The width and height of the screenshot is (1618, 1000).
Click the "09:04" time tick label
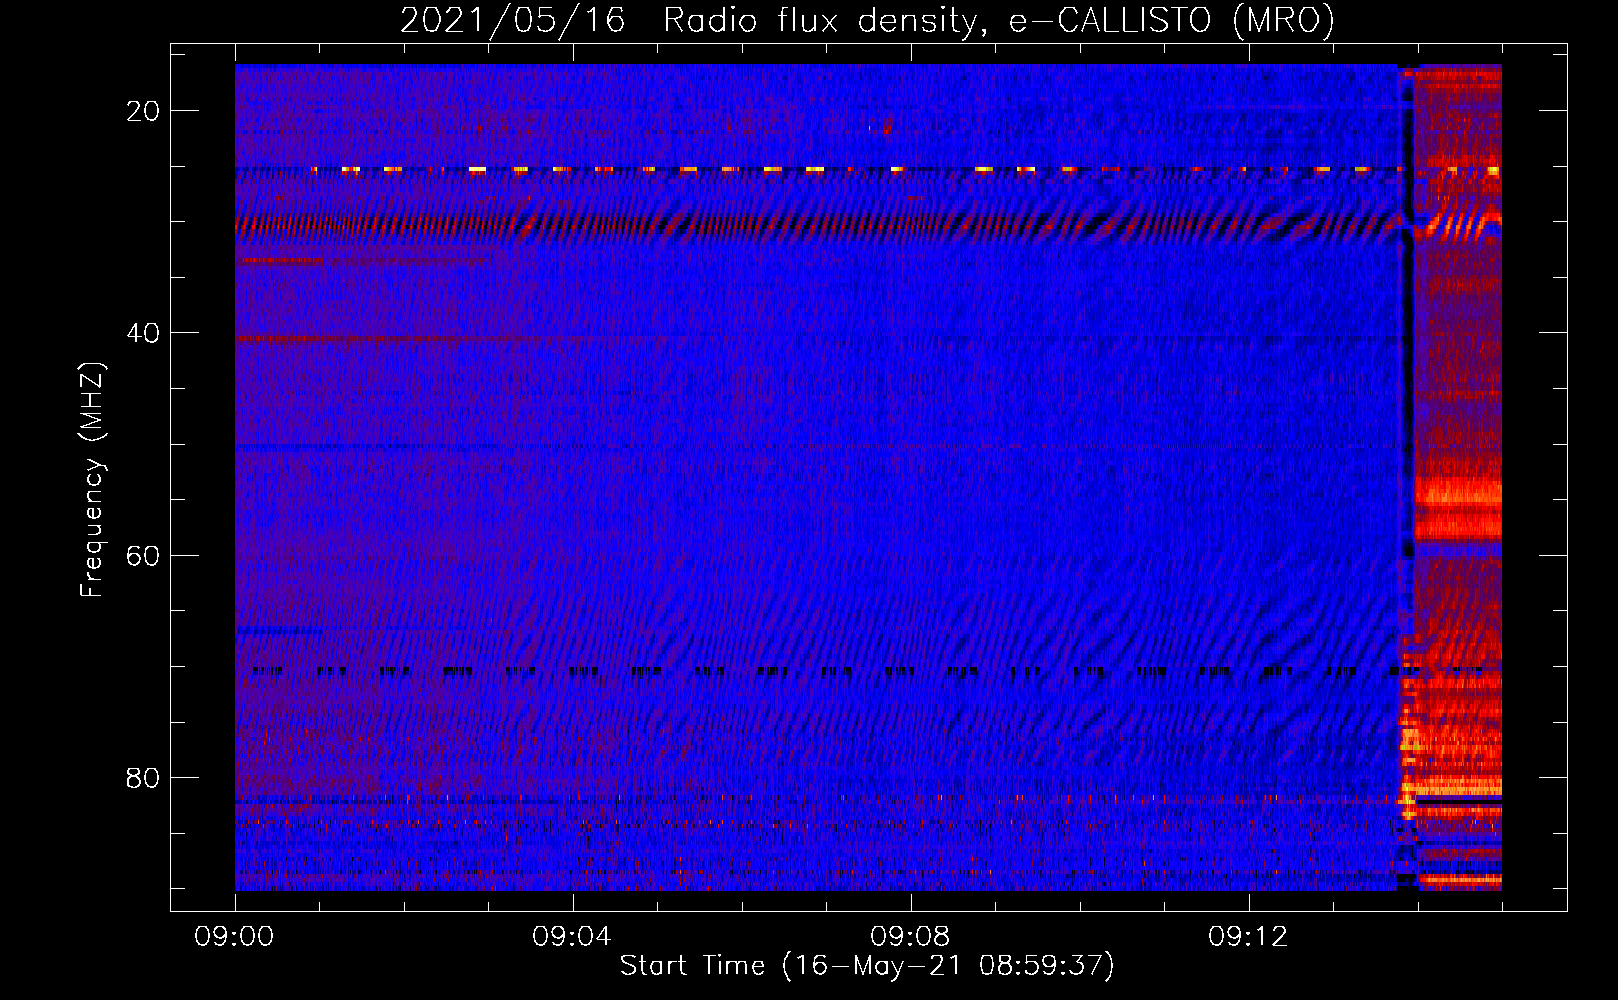point(572,936)
